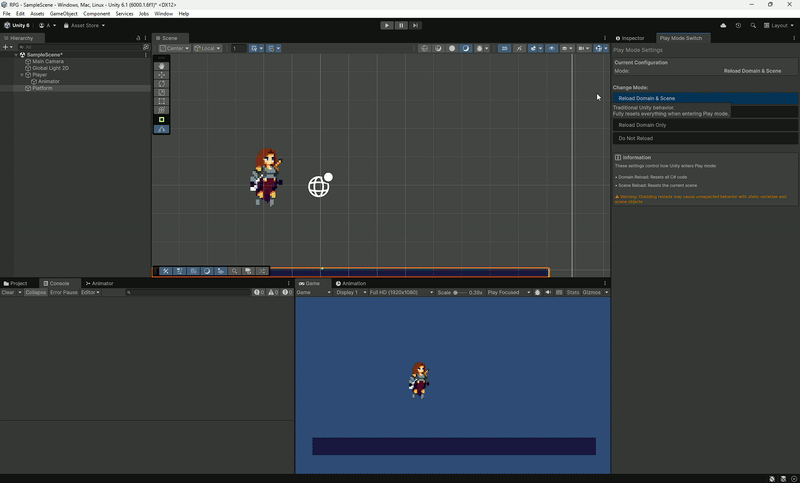Collapse the Player object in Hierarchy
800x483 pixels.
pyautogui.click(x=23, y=75)
